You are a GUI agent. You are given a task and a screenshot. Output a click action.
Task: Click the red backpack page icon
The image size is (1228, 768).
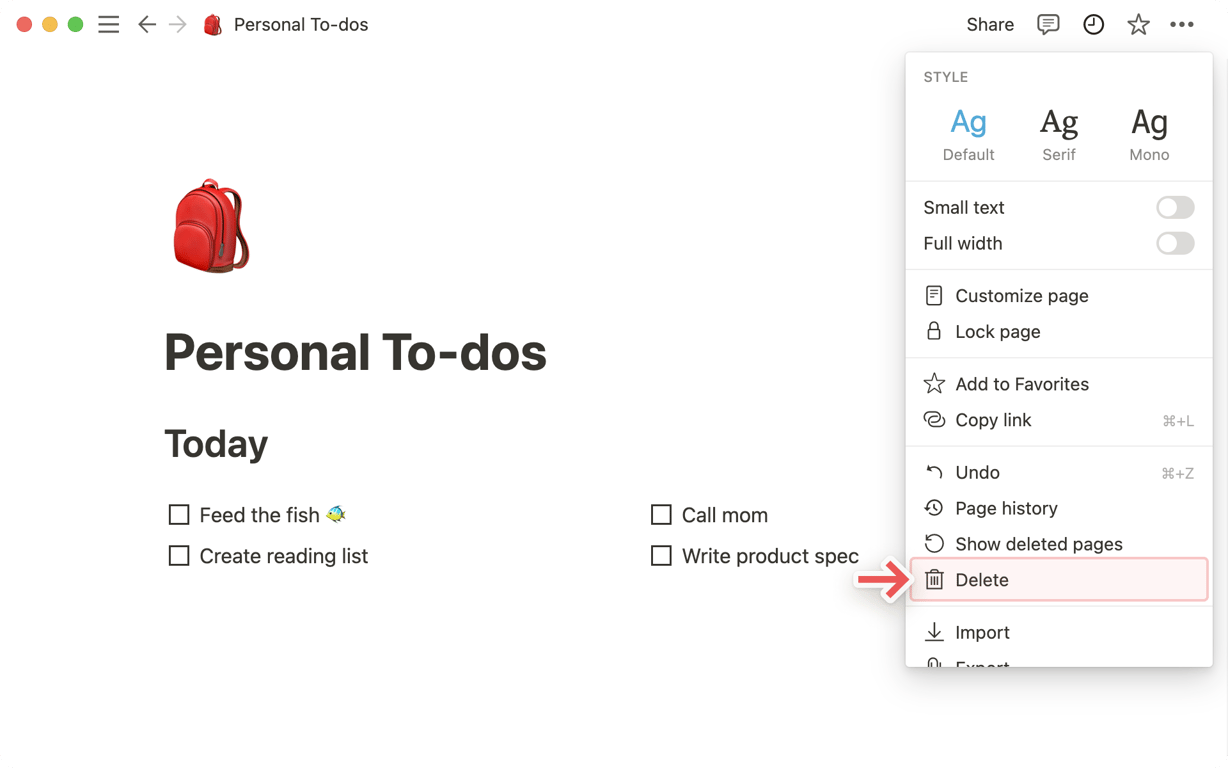(211, 226)
